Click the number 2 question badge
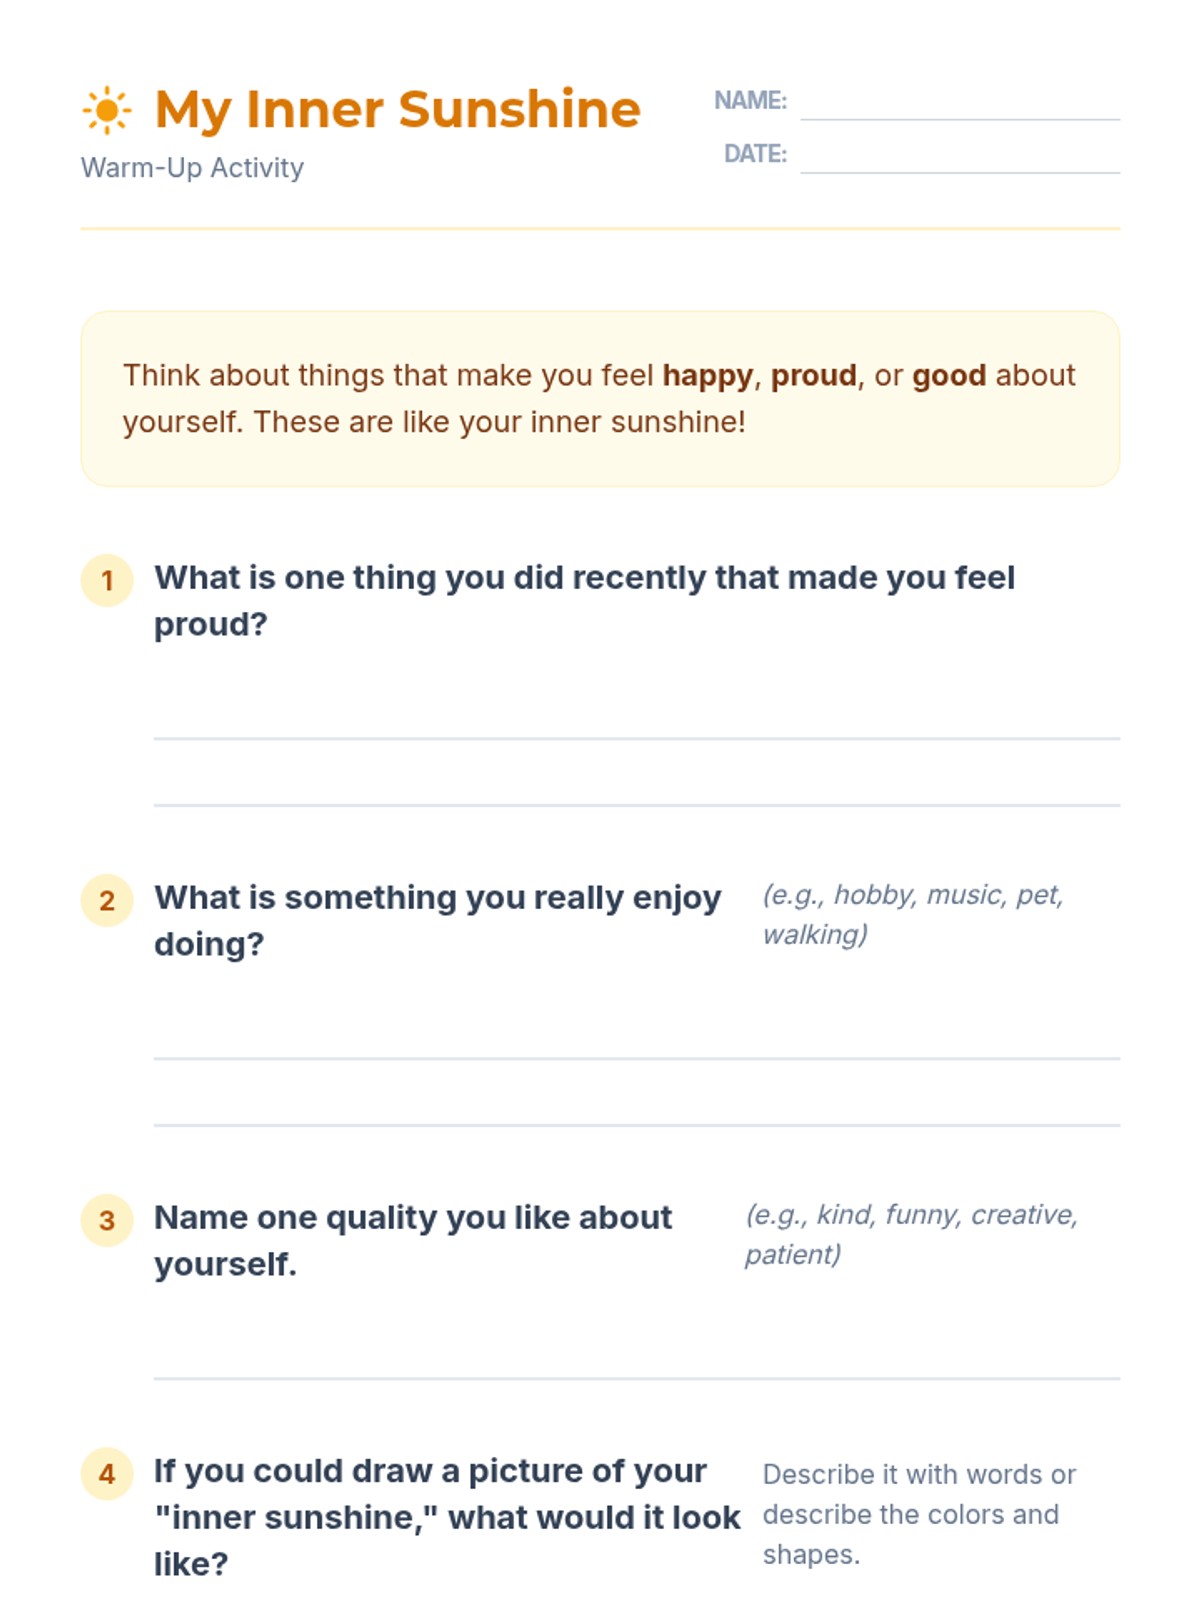This screenshot has height=1600, width=1200. point(107,900)
